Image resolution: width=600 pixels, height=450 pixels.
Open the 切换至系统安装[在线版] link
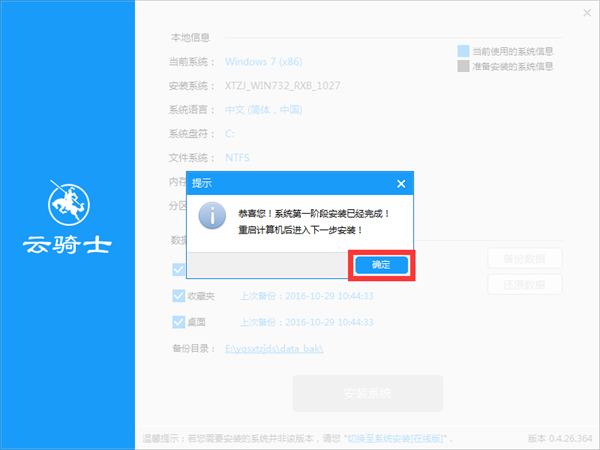(398, 439)
